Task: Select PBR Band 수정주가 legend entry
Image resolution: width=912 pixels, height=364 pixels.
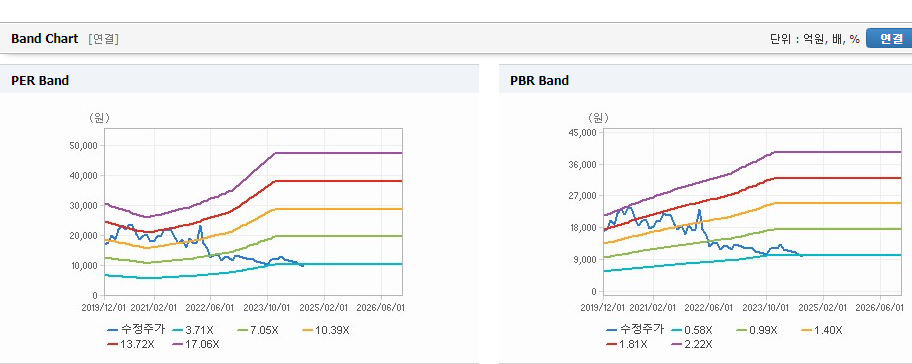Action: [634, 330]
